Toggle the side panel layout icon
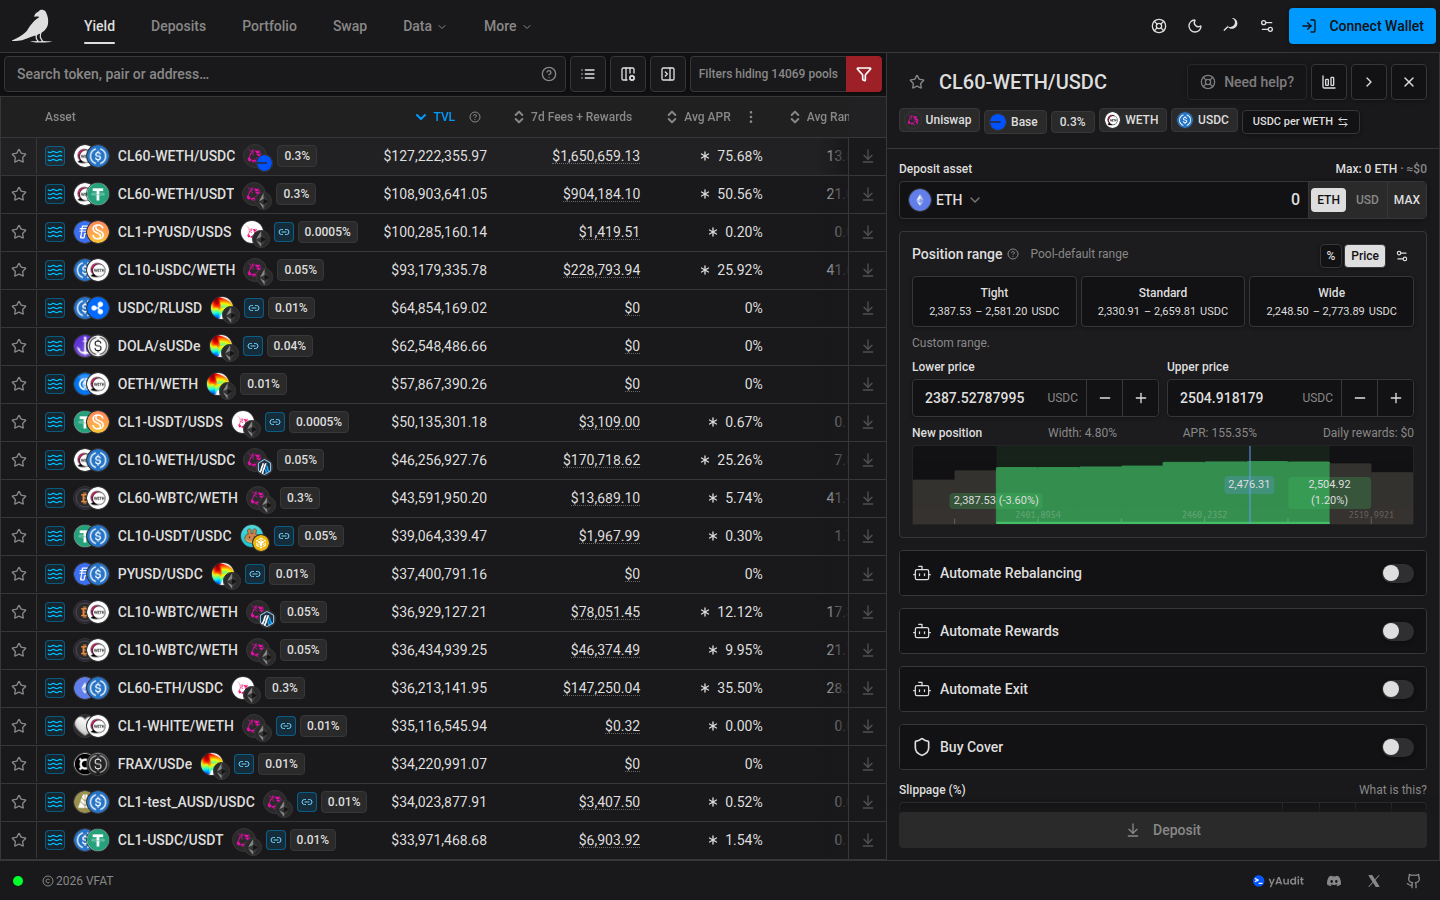 (x=668, y=74)
